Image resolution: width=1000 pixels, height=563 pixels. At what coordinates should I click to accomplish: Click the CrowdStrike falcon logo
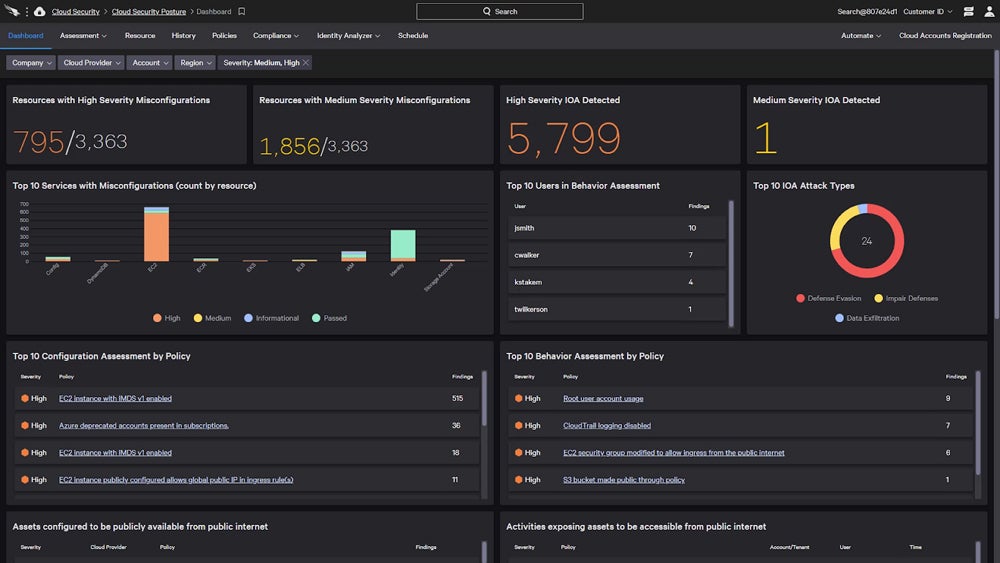click(x=10, y=12)
